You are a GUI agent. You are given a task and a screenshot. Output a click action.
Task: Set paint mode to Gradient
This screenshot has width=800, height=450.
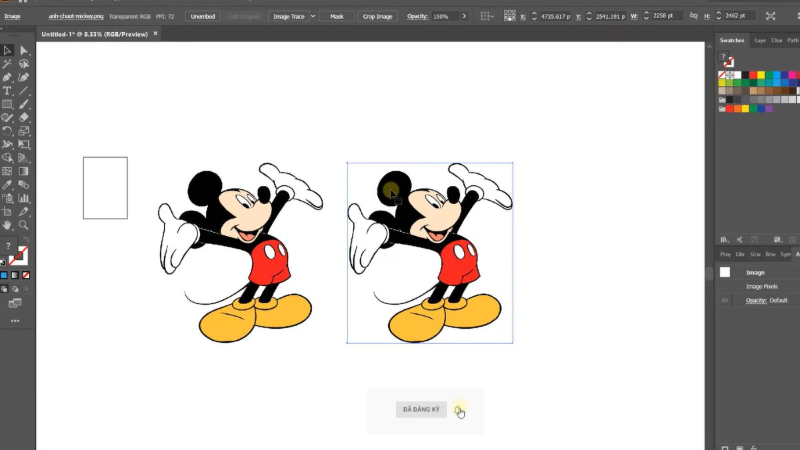click(15, 275)
